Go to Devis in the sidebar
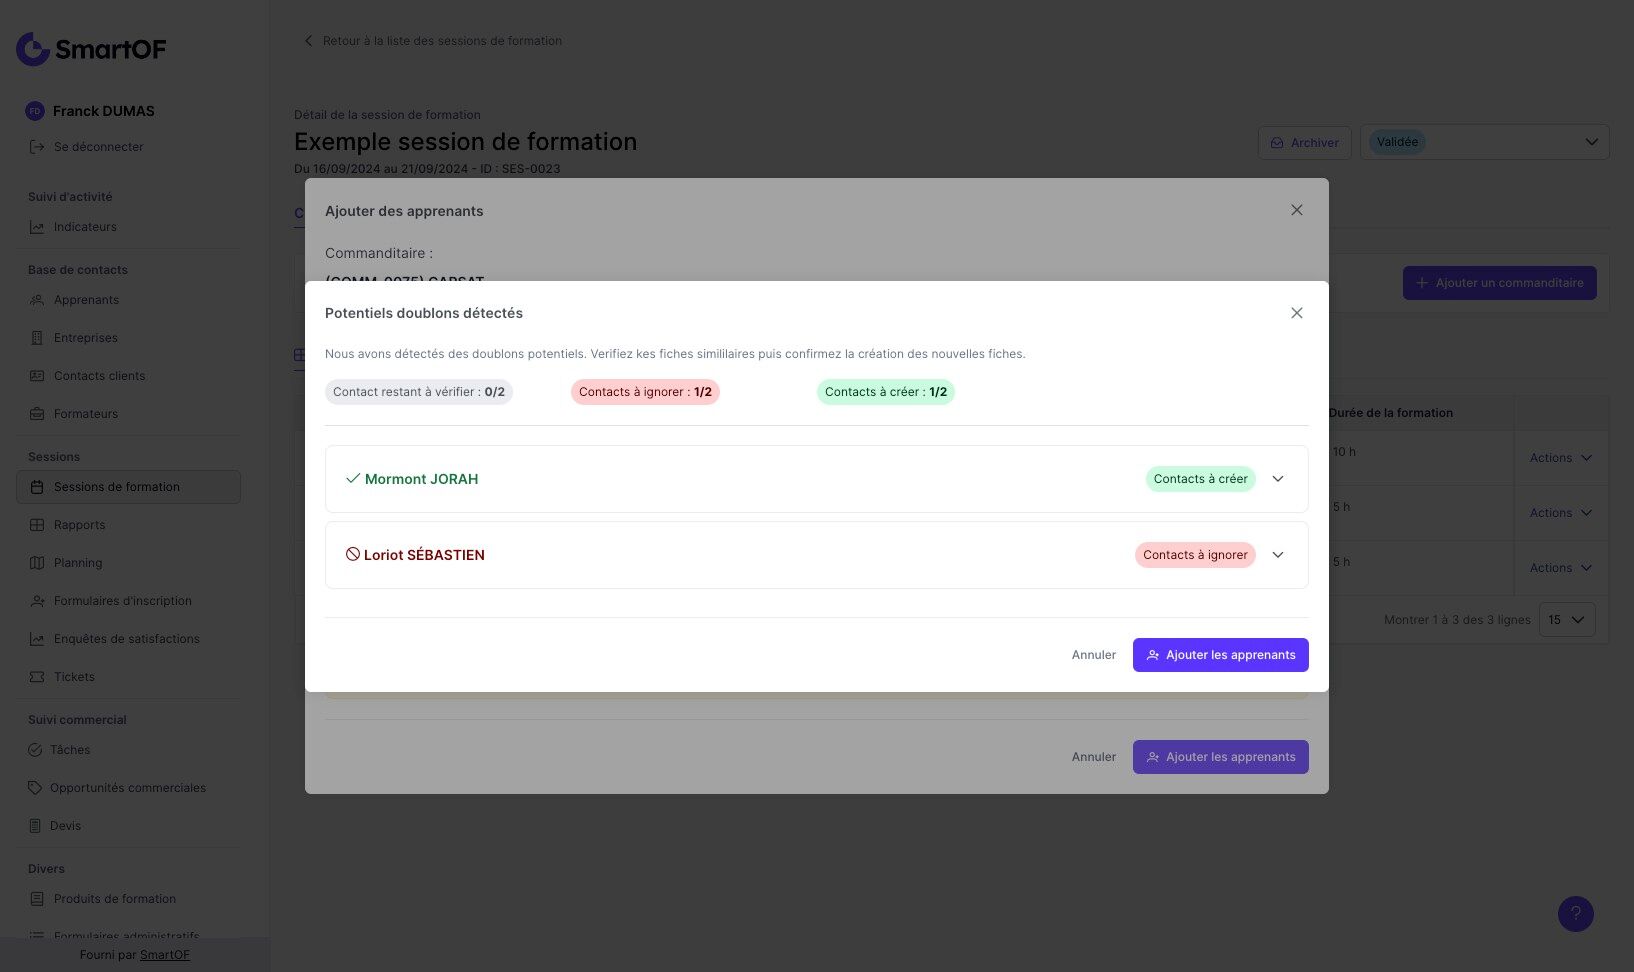 [66, 826]
